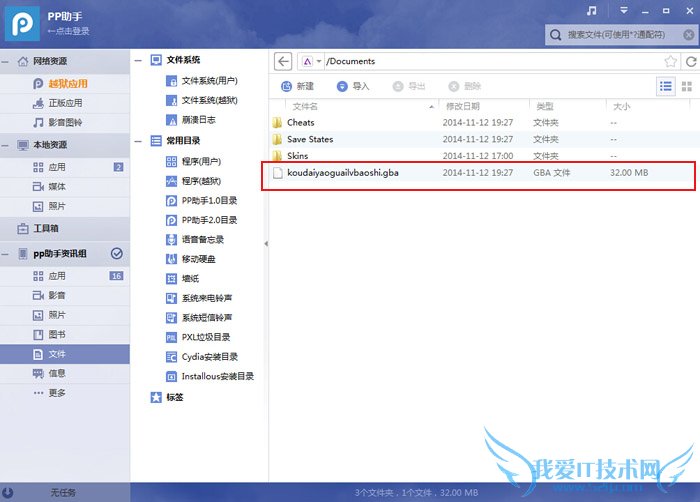
Task: Click the PP助手 logo icon
Action: coord(22,23)
